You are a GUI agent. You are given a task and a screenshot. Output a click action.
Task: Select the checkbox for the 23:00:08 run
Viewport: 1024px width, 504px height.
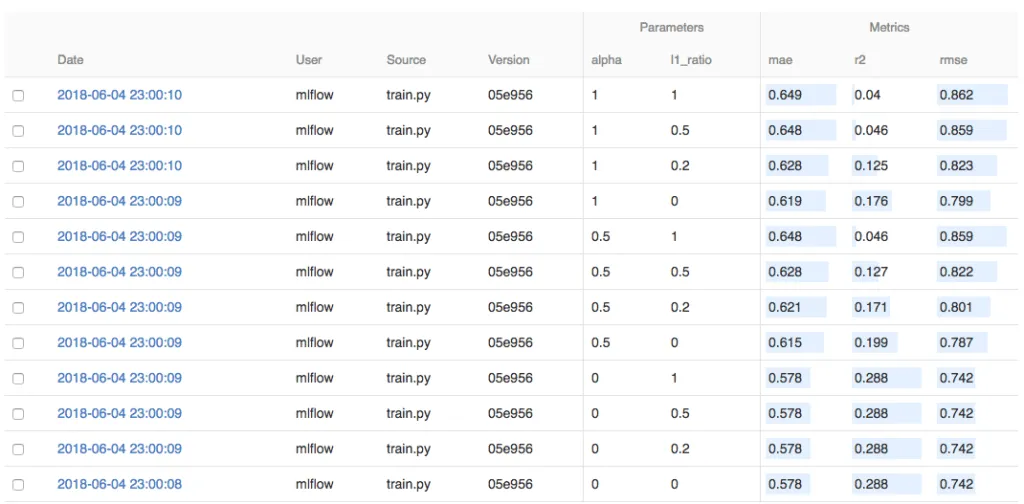point(18,485)
